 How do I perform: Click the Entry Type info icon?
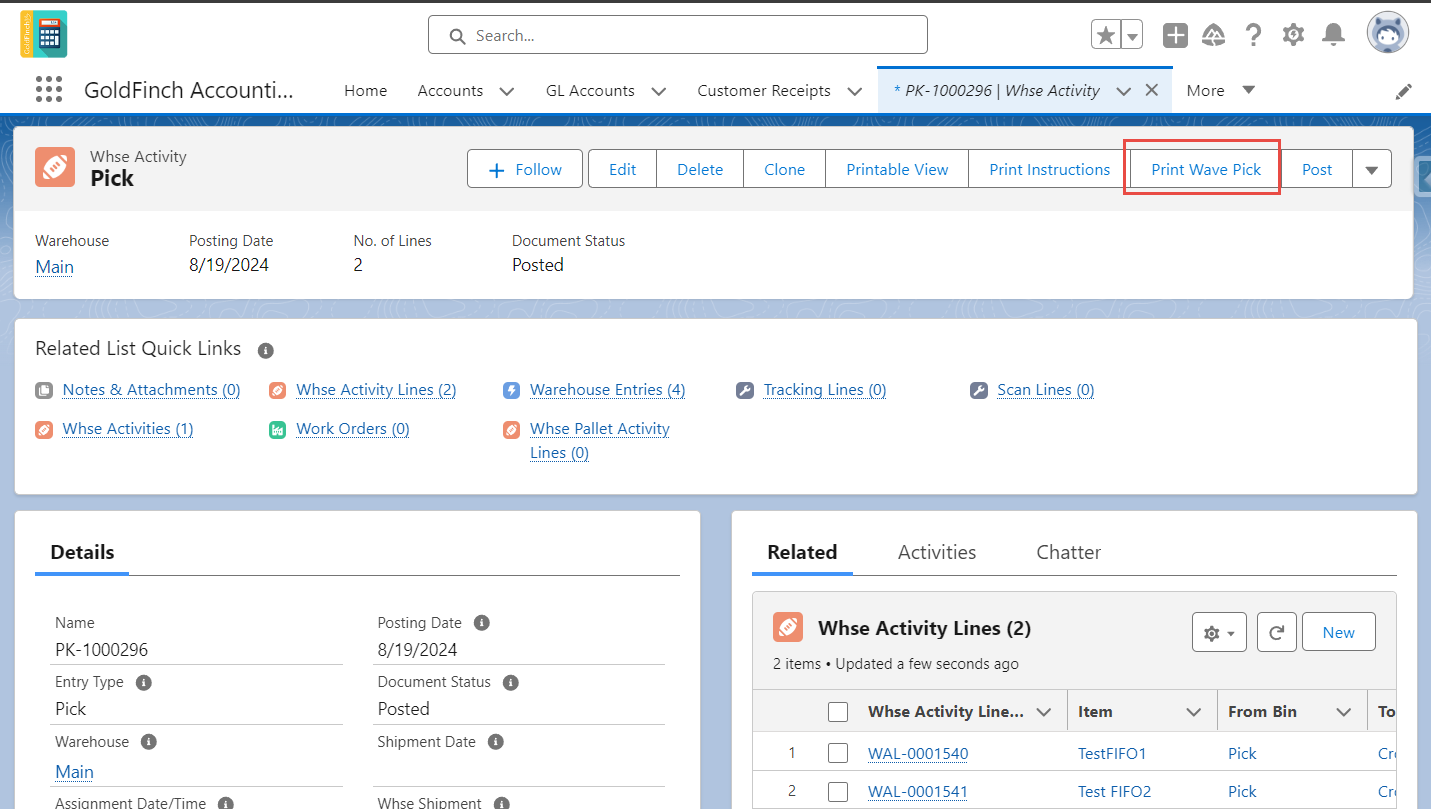click(x=143, y=682)
